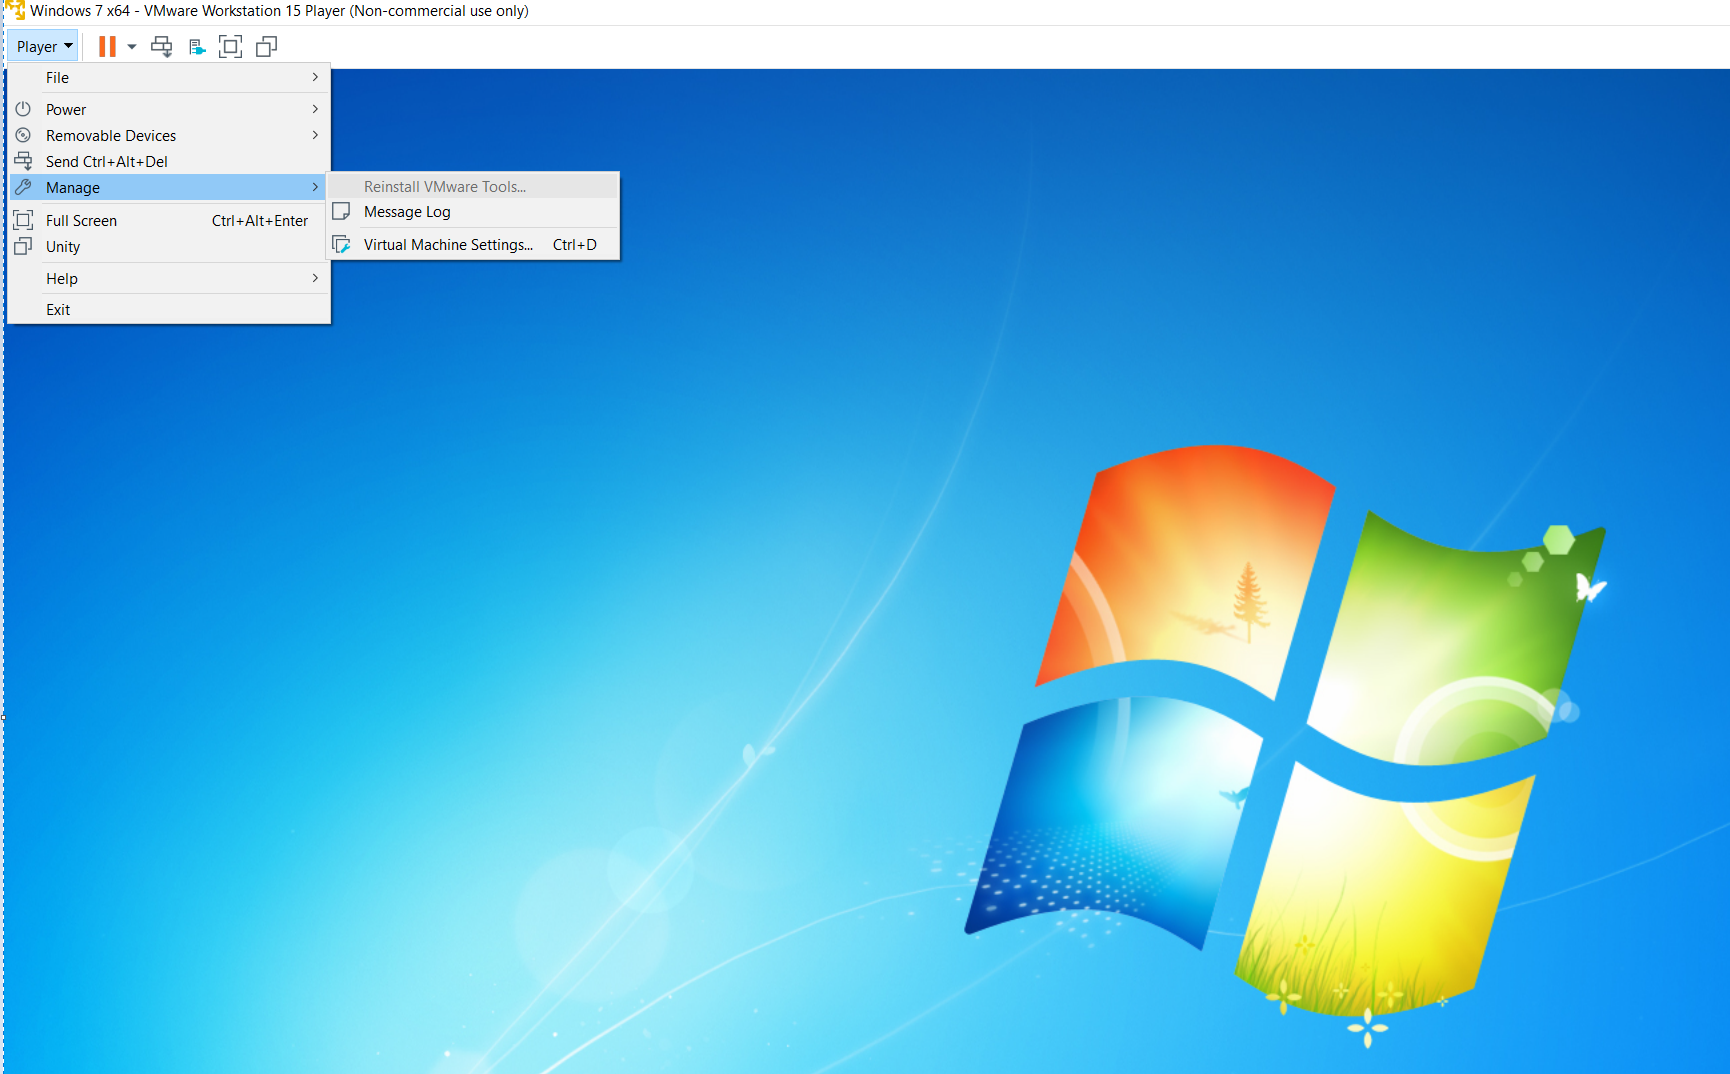Click the Enter Full Screen toolbar icon

coord(230,46)
